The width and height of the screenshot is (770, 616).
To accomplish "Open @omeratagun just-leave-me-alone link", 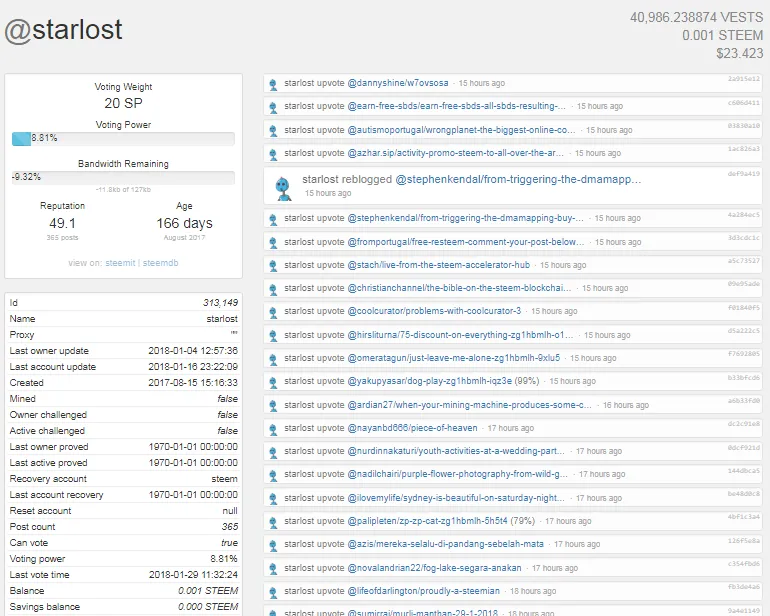I will 454,358.
